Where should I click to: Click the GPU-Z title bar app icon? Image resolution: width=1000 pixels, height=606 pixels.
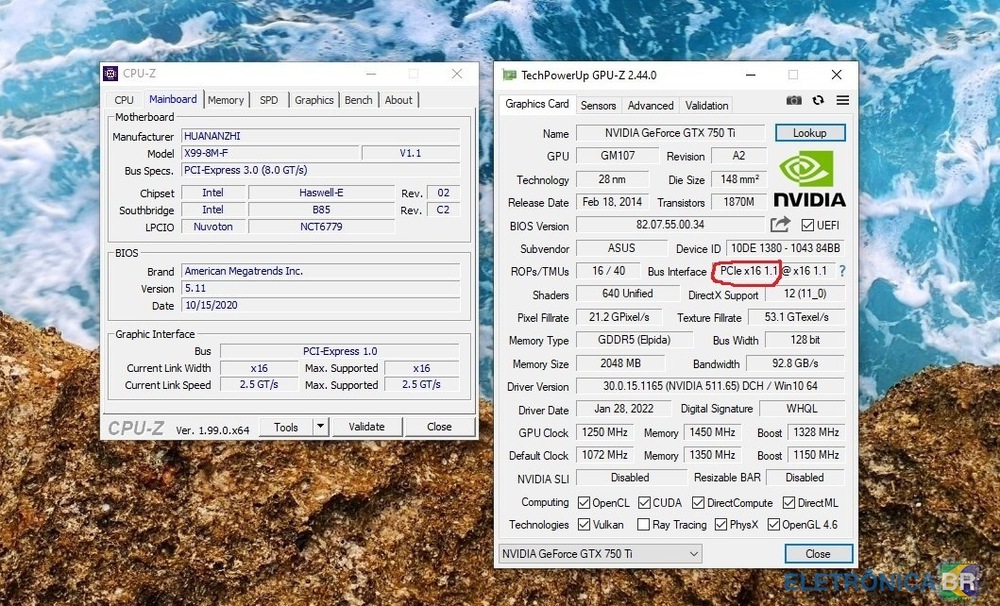click(x=509, y=75)
